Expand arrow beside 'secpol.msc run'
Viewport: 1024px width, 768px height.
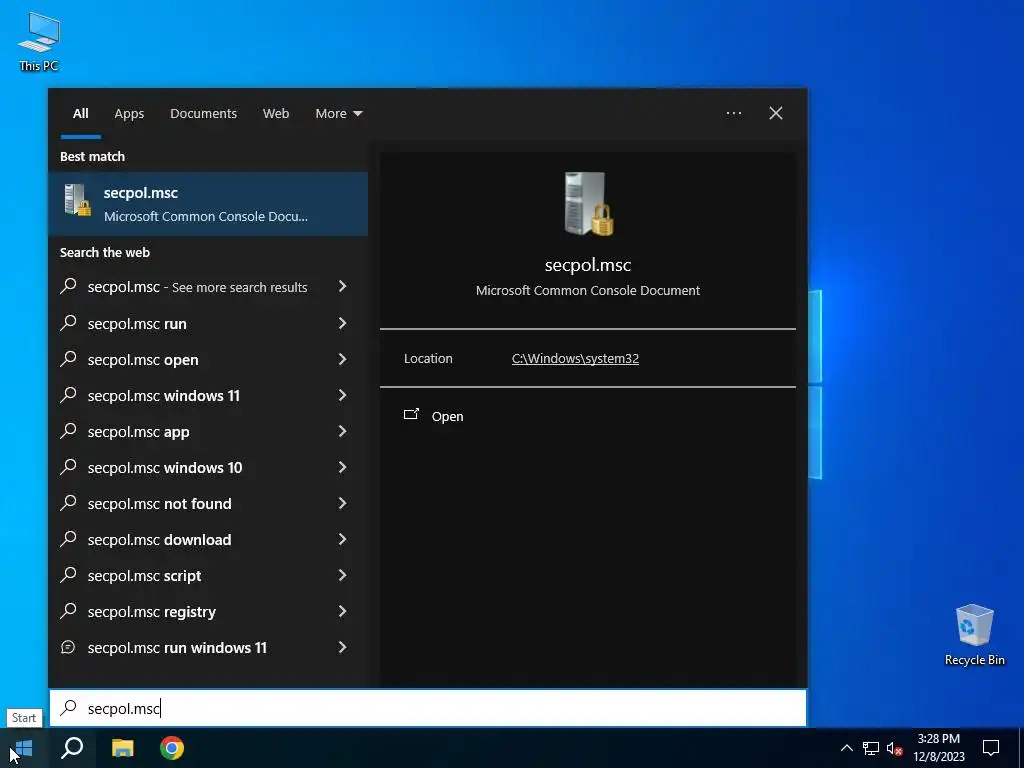click(342, 323)
